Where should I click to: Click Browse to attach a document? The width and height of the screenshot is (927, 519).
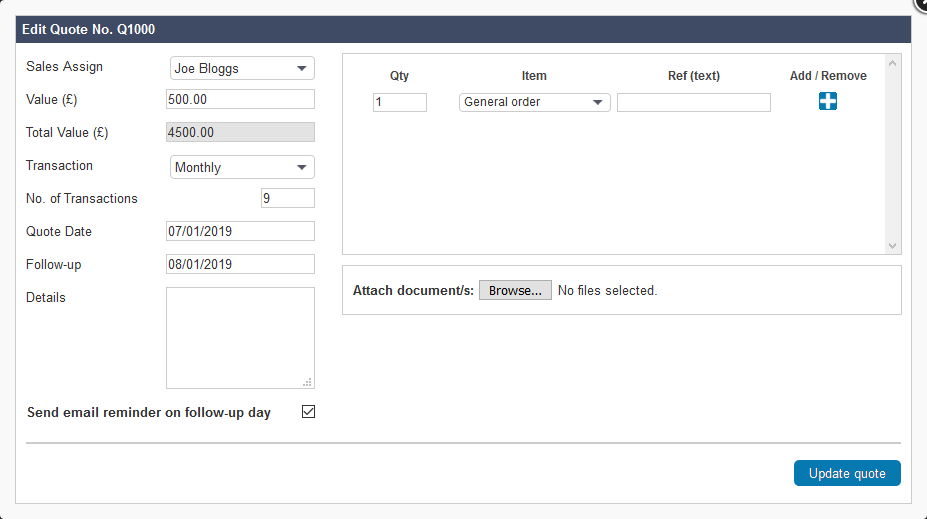click(515, 290)
